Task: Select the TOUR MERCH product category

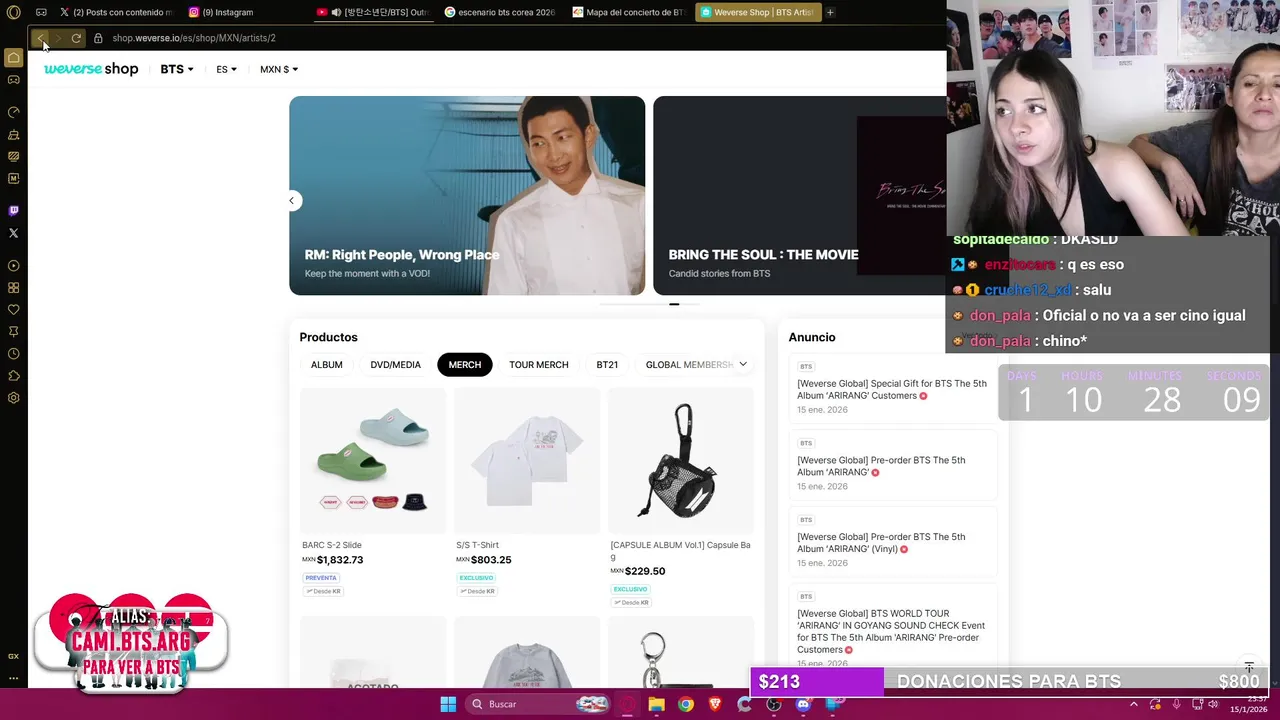Action: (539, 365)
